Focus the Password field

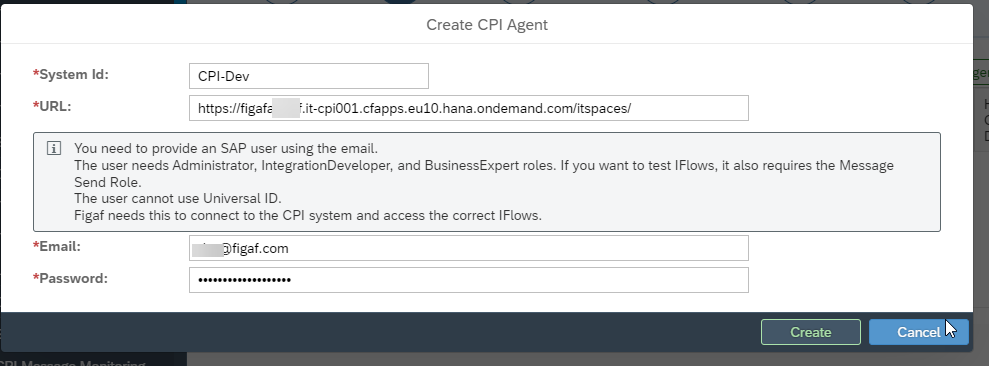point(469,280)
